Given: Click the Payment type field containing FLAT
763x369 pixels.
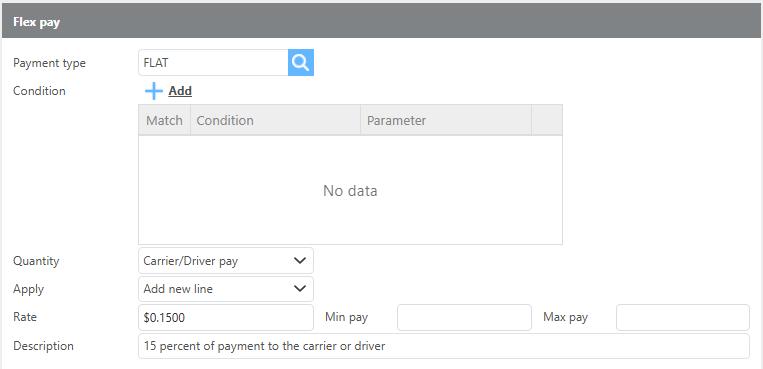Looking at the screenshot, I should coord(213,62).
